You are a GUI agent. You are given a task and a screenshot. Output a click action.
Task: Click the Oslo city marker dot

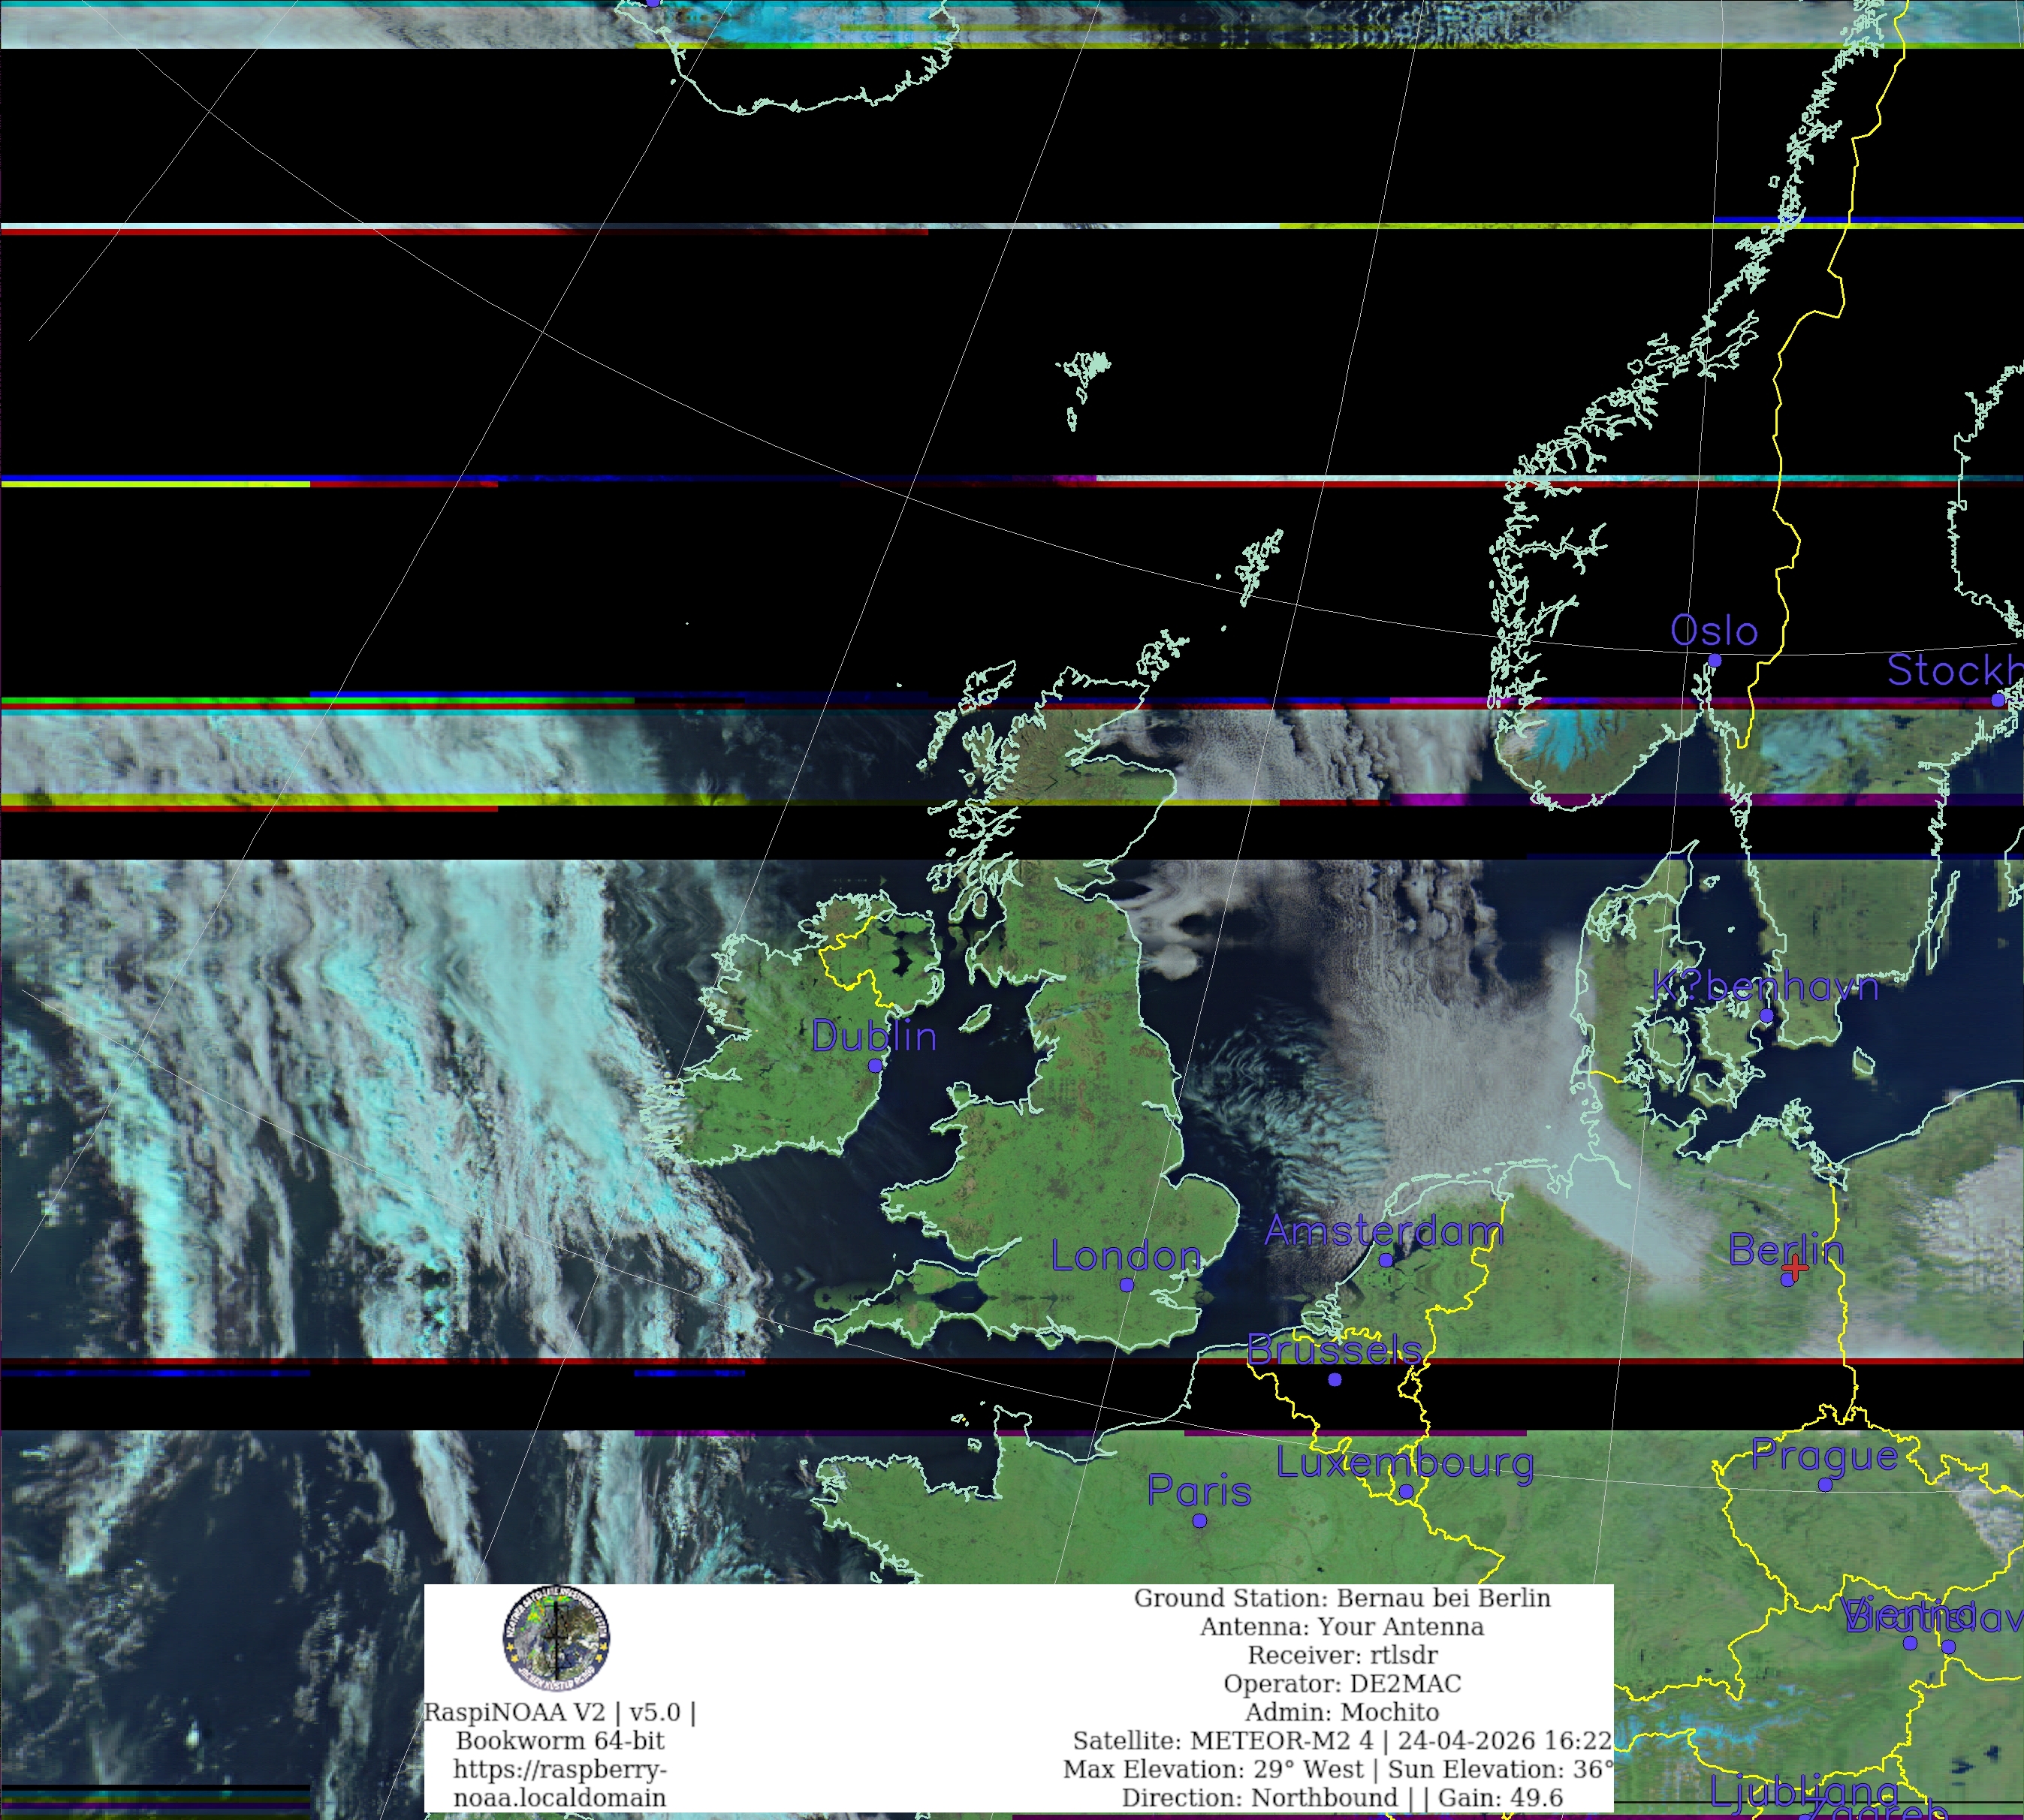tap(1715, 660)
